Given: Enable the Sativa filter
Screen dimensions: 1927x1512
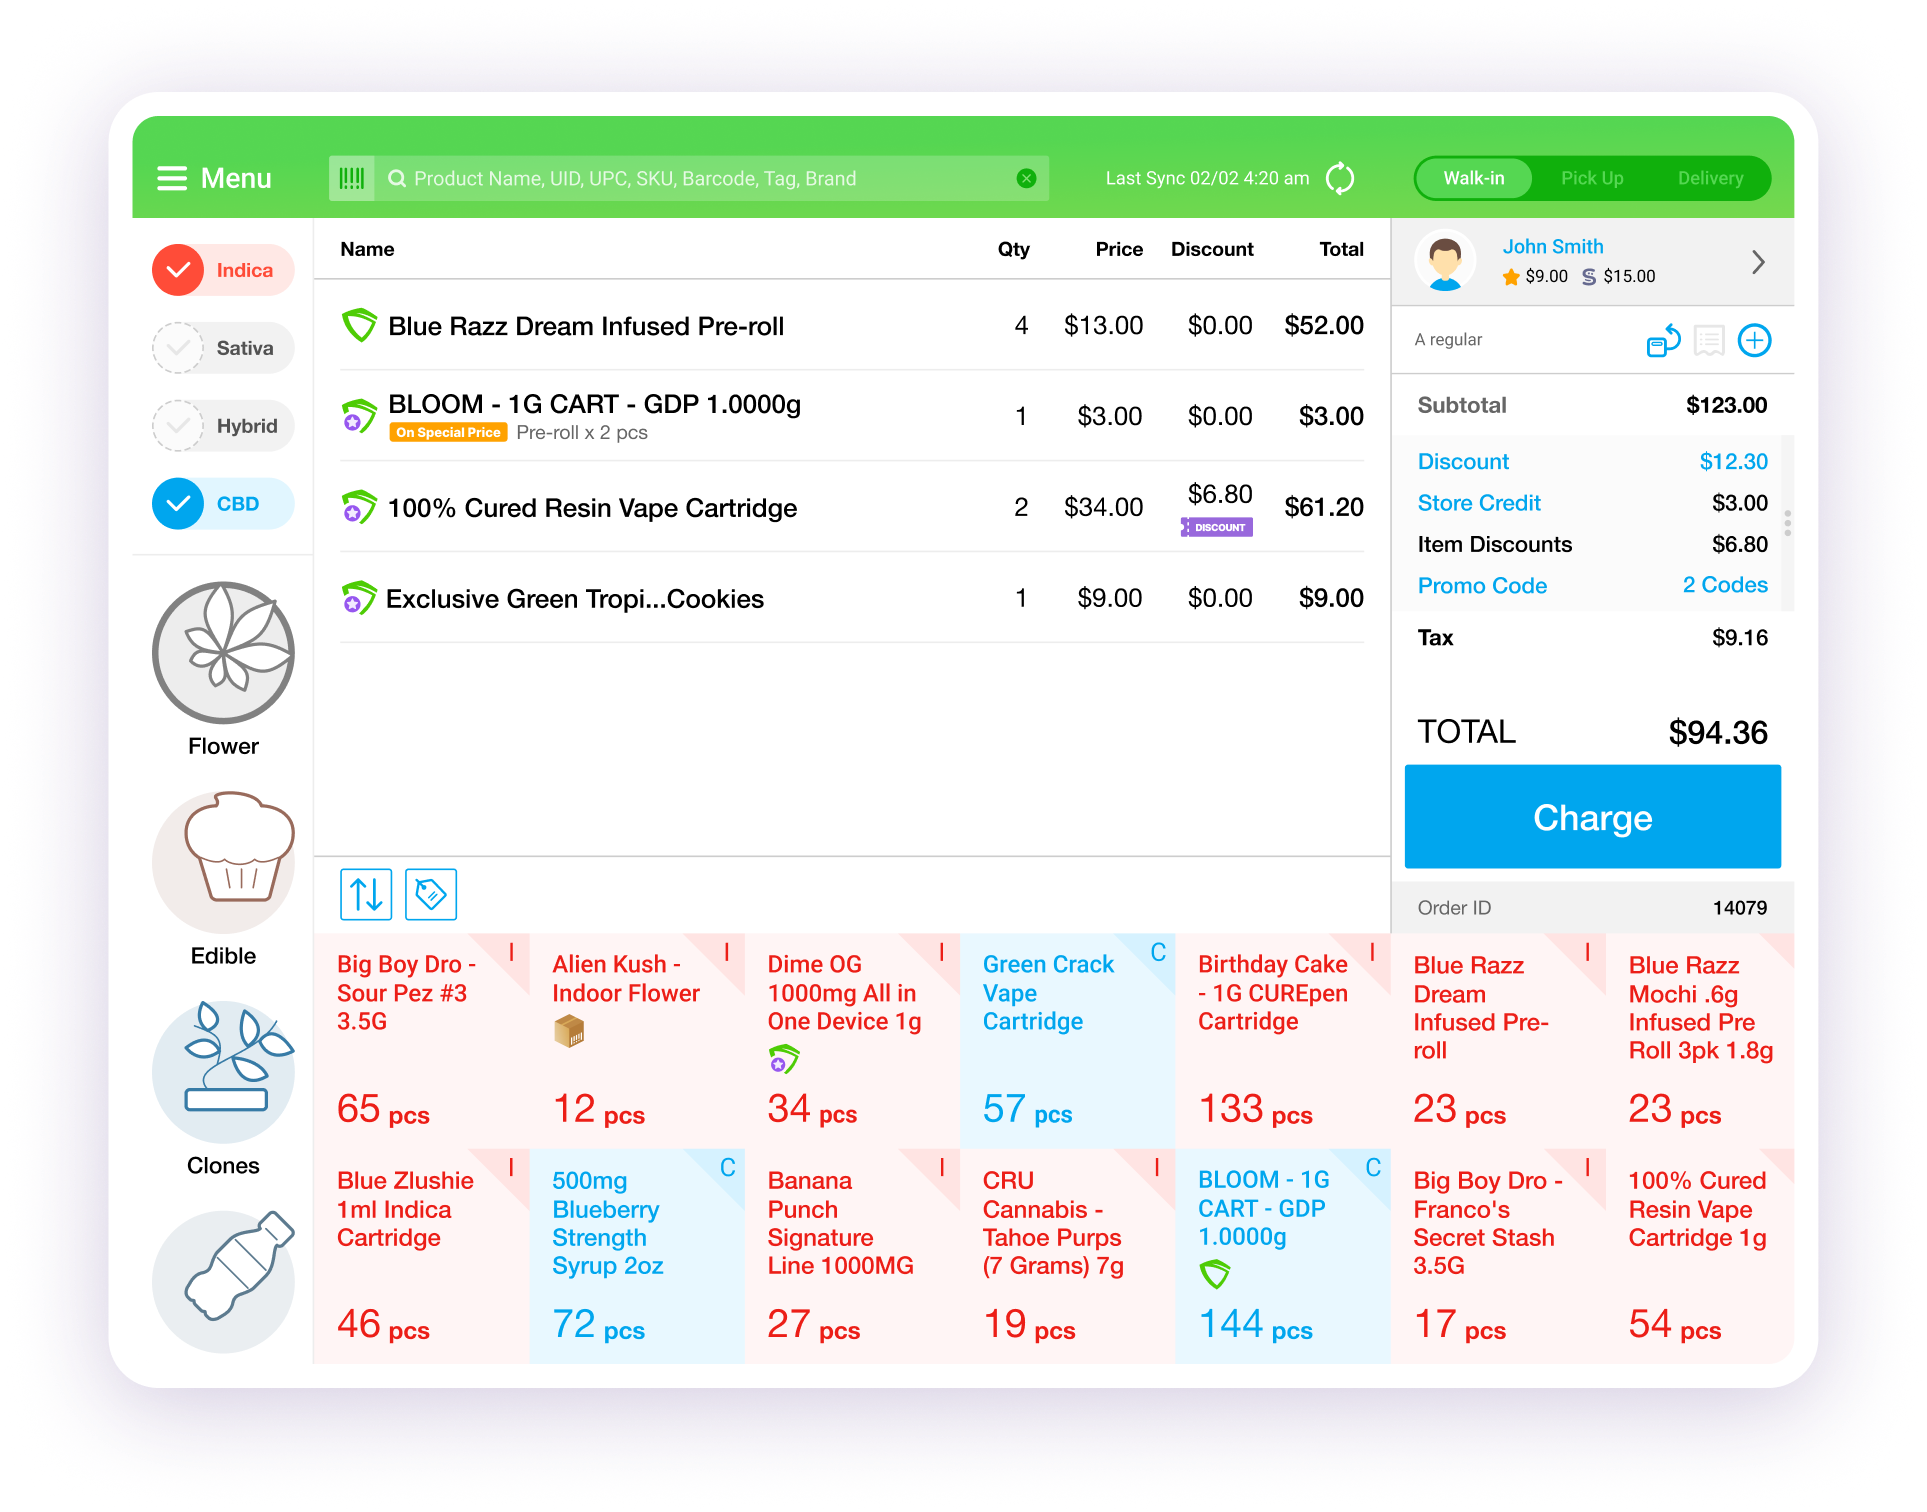Looking at the screenshot, I should click(178, 348).
